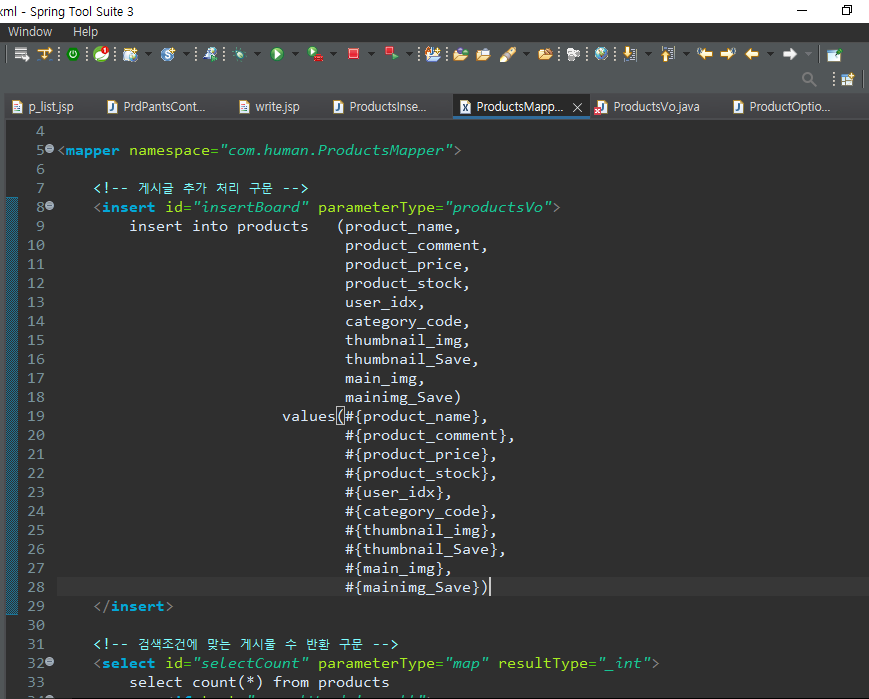This screenshot has width=869, height=699.
Task: Click the Debug bug icon
Action: click(x=240, y=54)
